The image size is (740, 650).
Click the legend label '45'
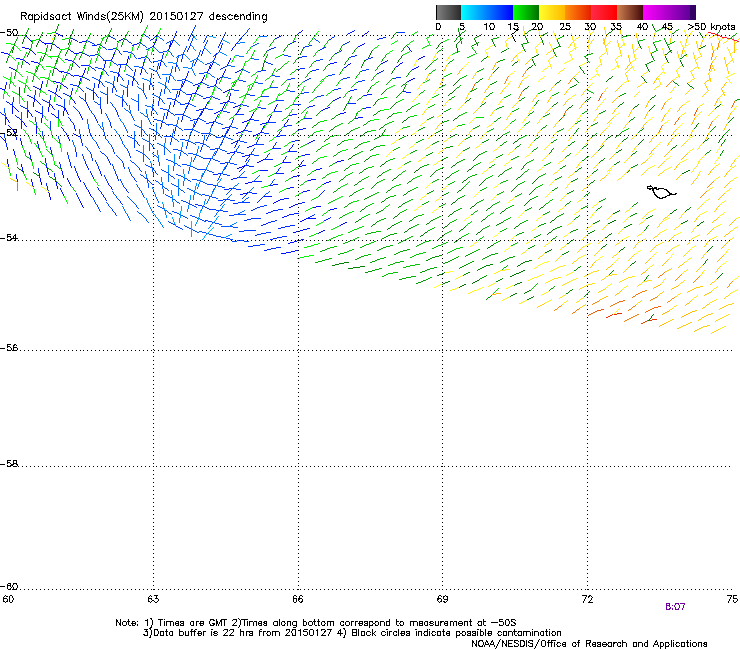click(x=667, y=27)
